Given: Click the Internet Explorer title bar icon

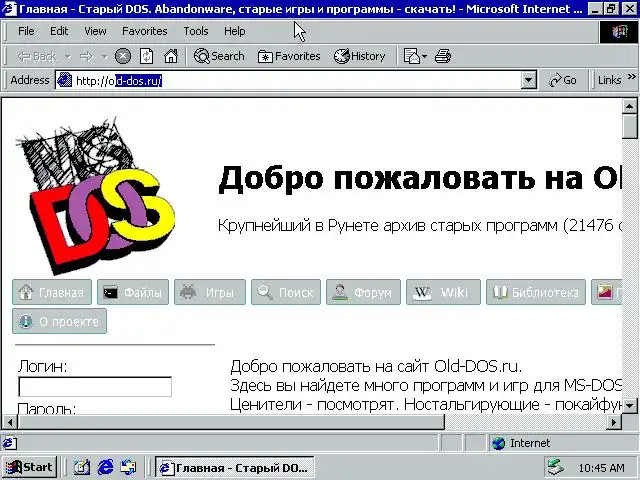Looking at the screenshot, I should pyautogui.click(x=10, y=9).
